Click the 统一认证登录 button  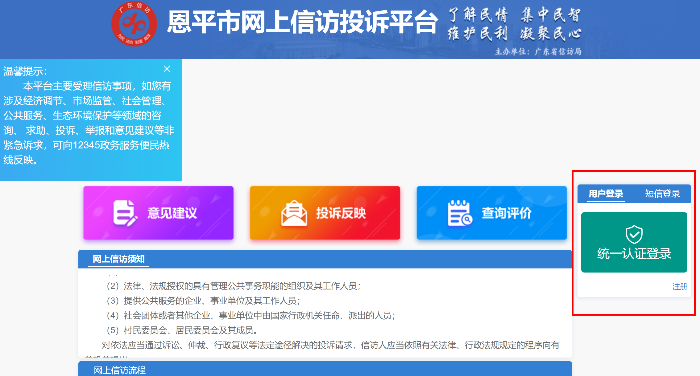[634, 242]
